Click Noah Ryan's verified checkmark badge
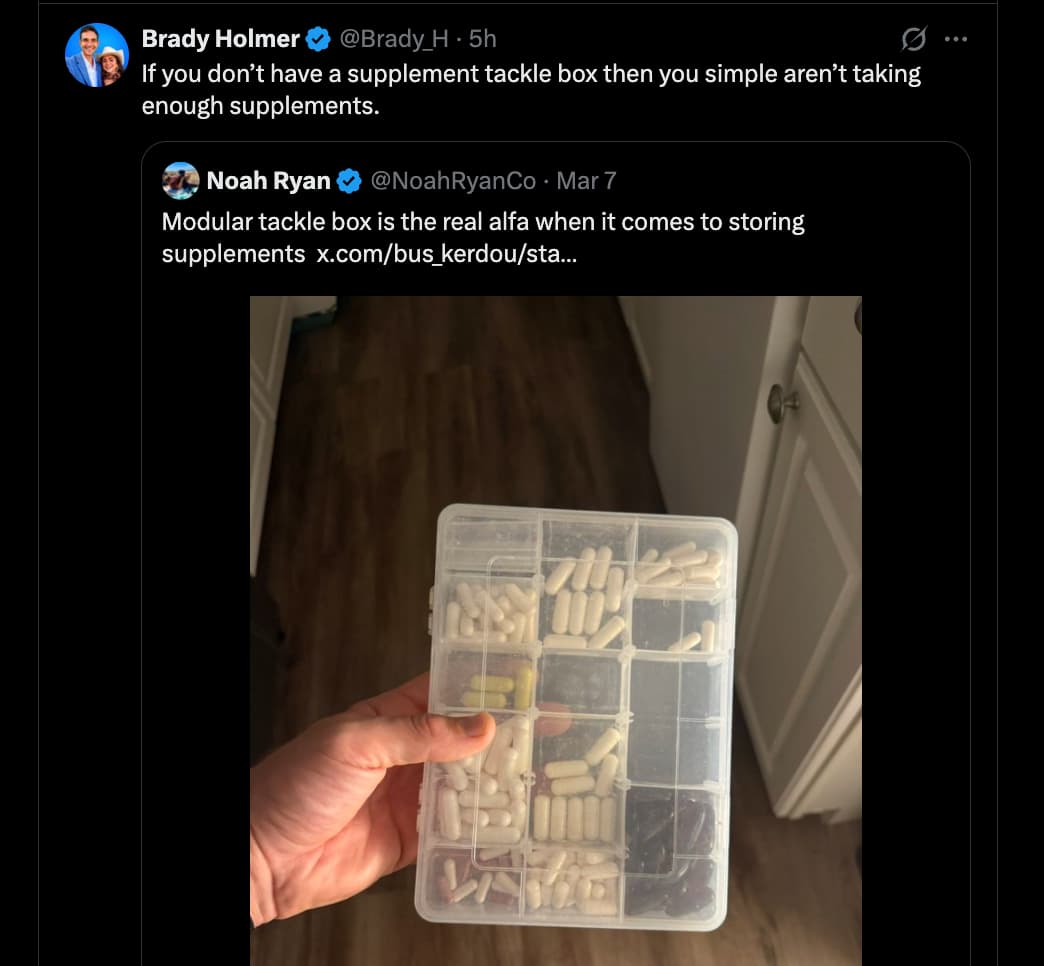 pyautogui.click(x=349, y=181)
